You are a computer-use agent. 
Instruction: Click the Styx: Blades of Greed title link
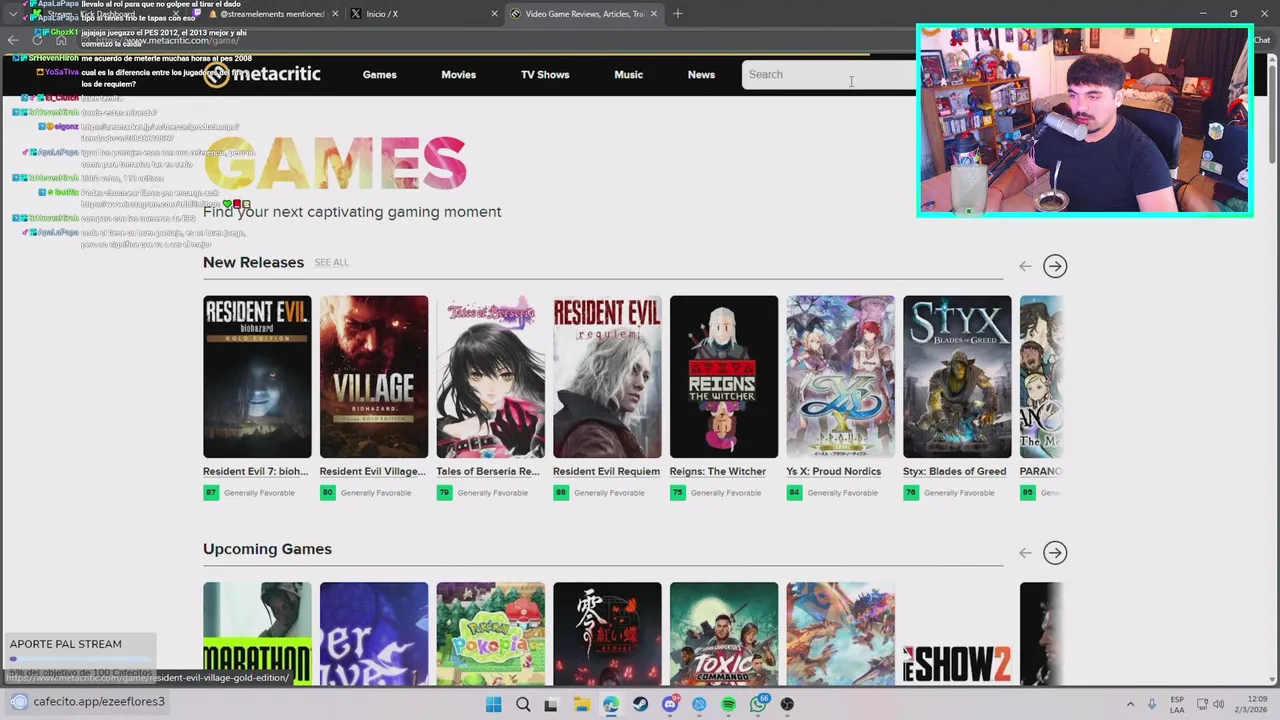tap(955, 472)
